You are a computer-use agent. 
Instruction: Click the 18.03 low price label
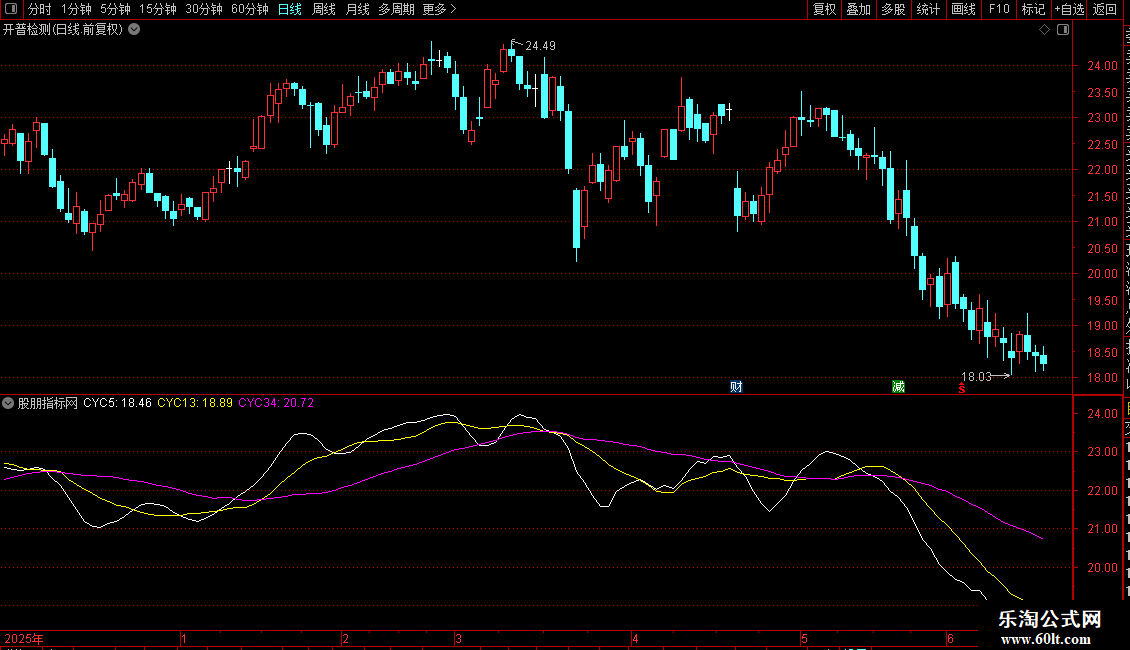click(976, 377)
